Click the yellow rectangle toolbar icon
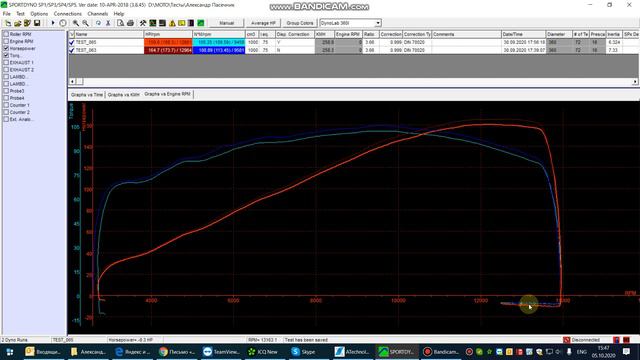The width and height of the screenshot is (640, 360). pos(181,23)
